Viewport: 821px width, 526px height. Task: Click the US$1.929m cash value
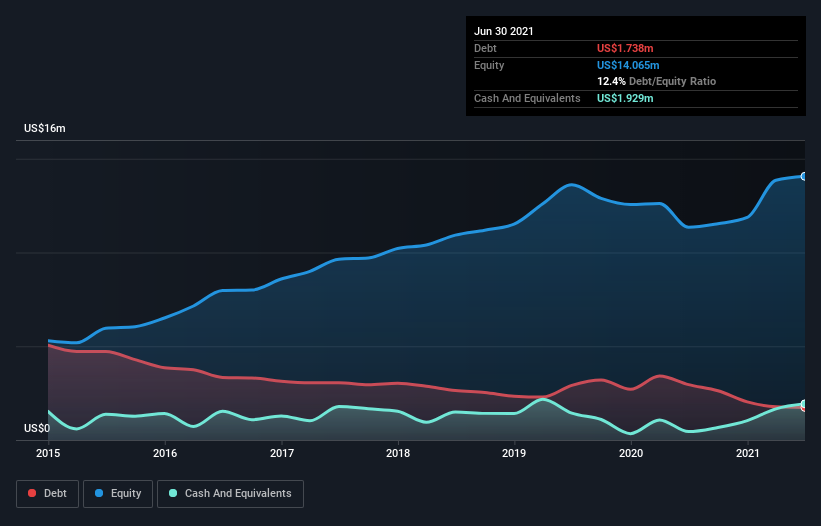point(625,98)
